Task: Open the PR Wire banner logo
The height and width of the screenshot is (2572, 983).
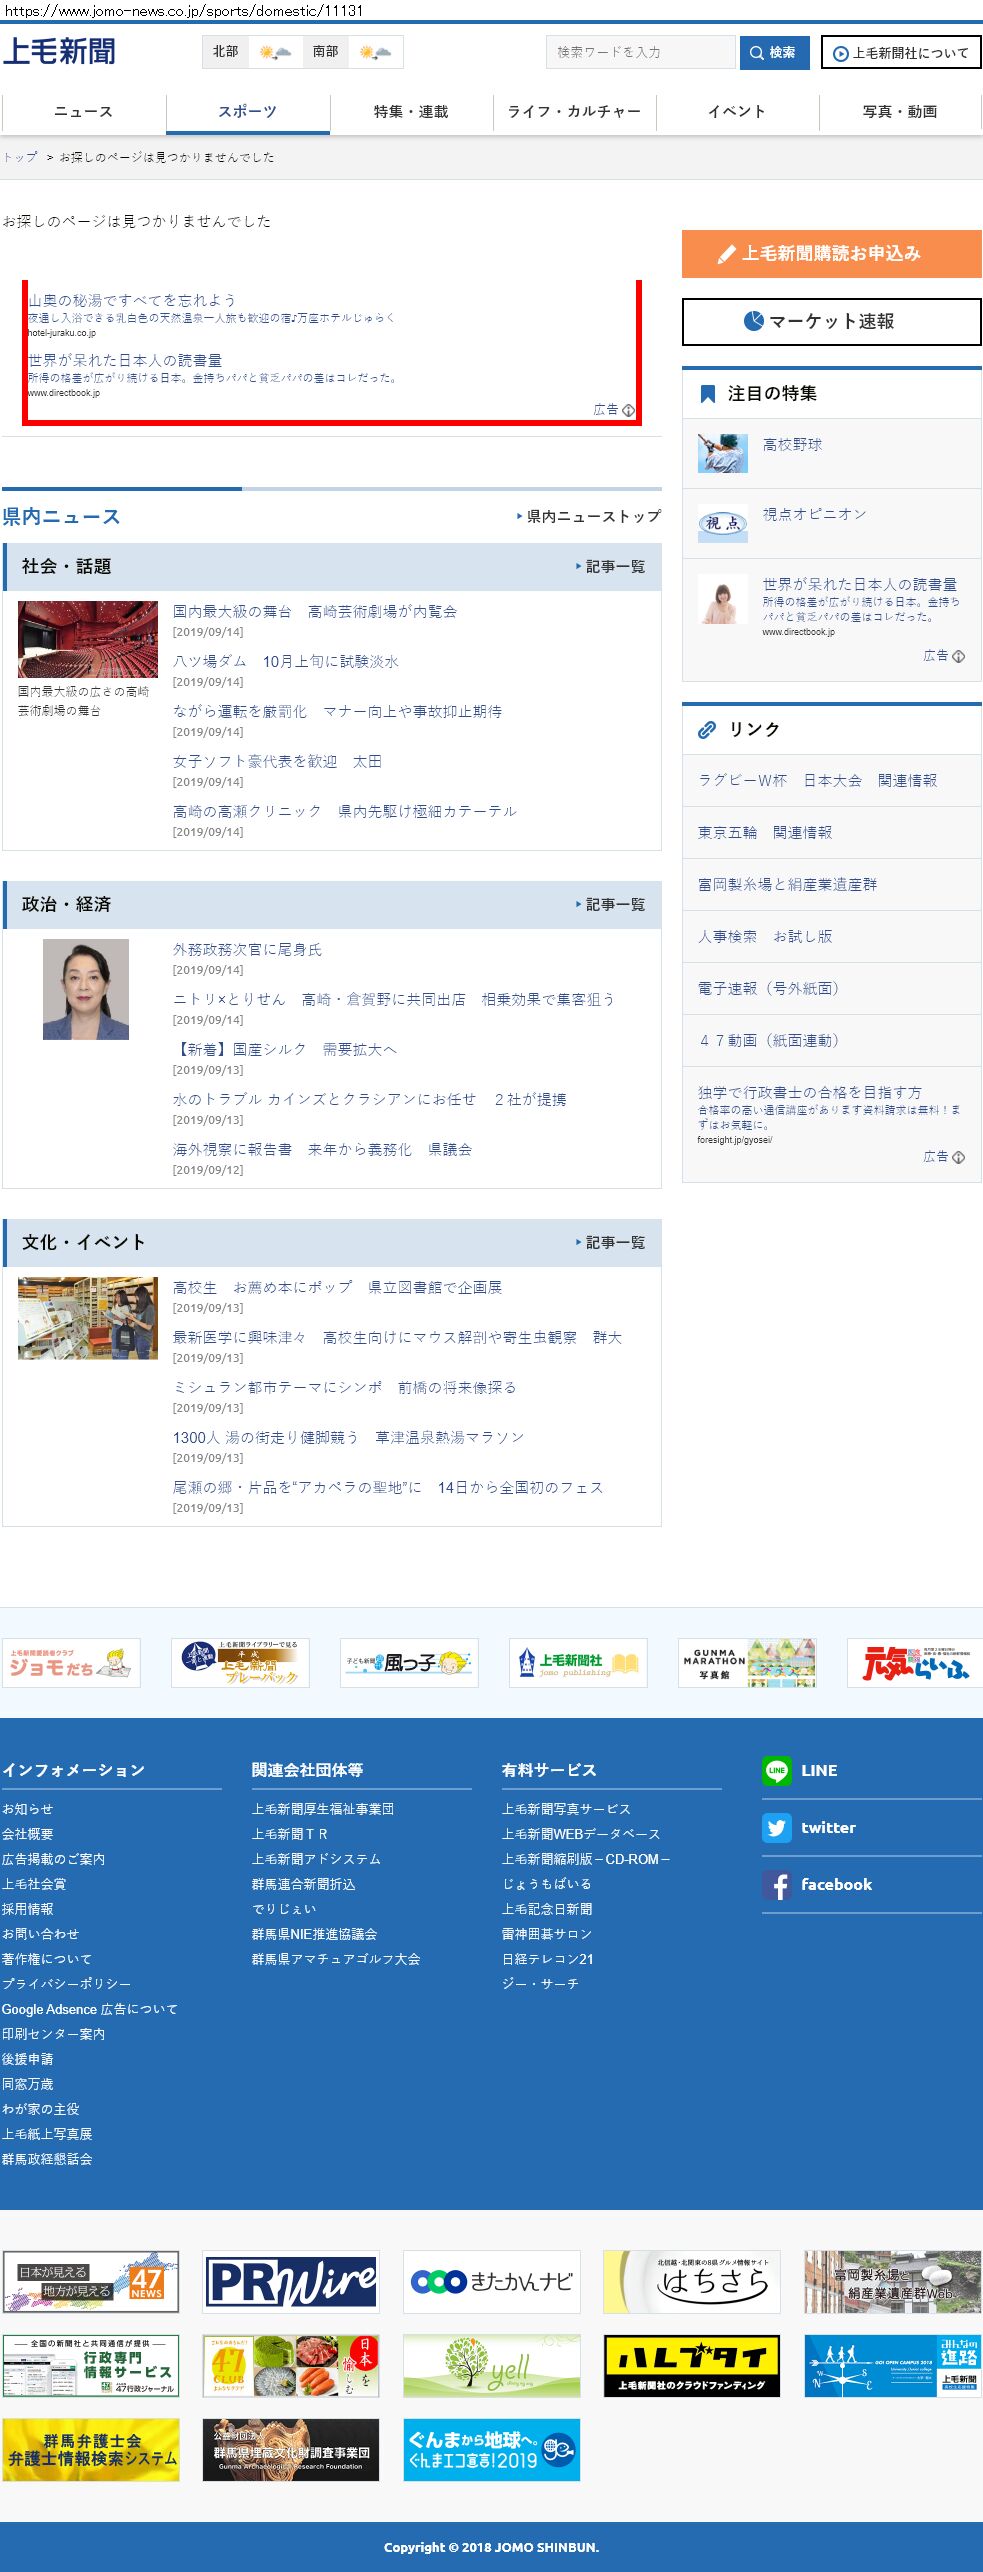Action: 291,2282
